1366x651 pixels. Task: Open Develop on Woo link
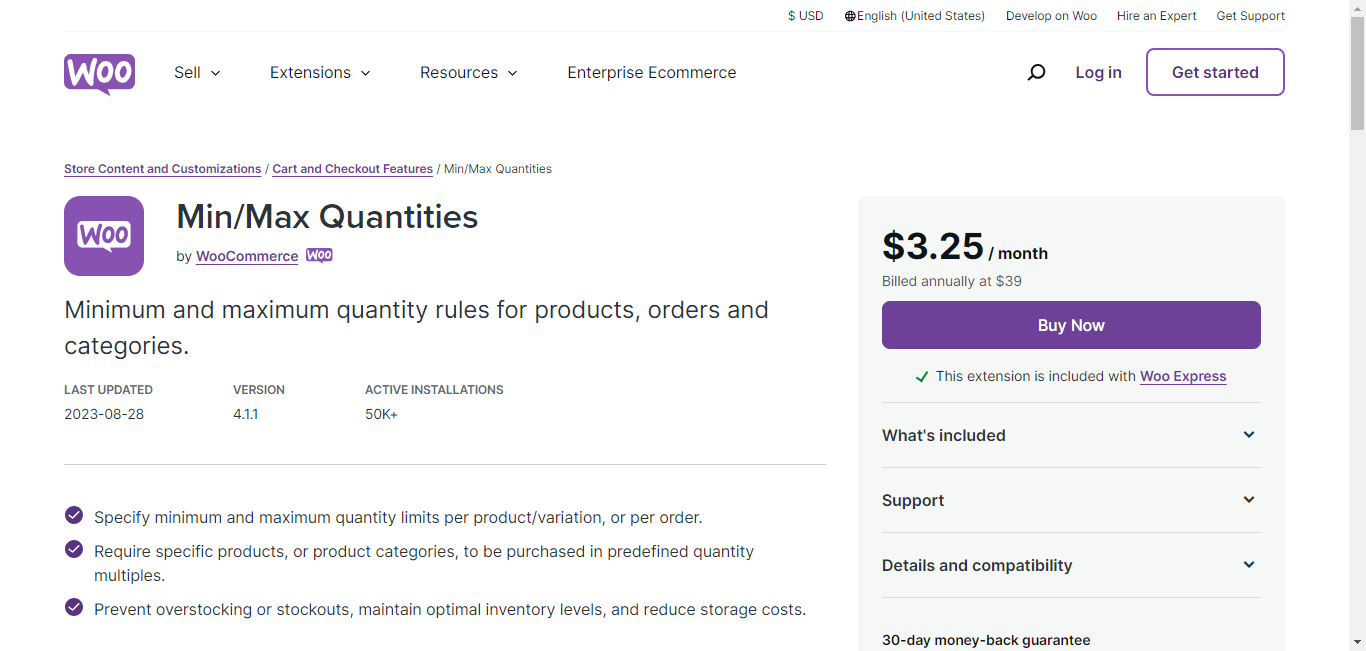pyautogui.click(x=1051, y=16)
